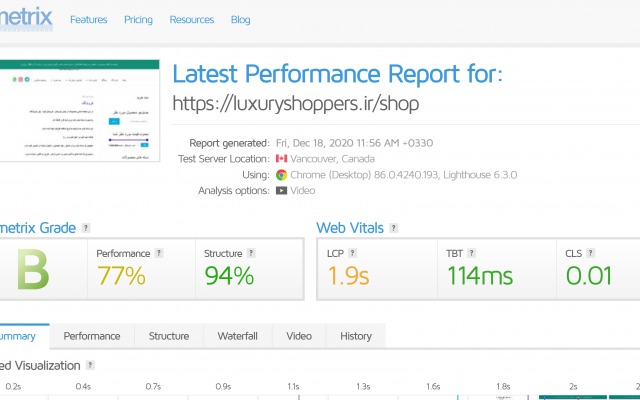Image resolution: width=640 pixels, height=400 pixels.
Task: Open the Features menu
Action: tap(89, 20)
